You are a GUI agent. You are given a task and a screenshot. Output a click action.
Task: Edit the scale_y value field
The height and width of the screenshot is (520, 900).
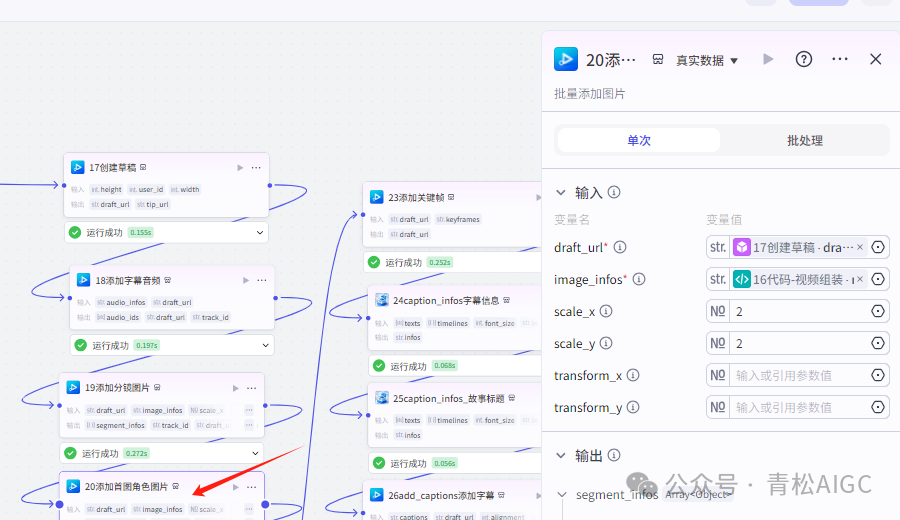coord(800,343)
